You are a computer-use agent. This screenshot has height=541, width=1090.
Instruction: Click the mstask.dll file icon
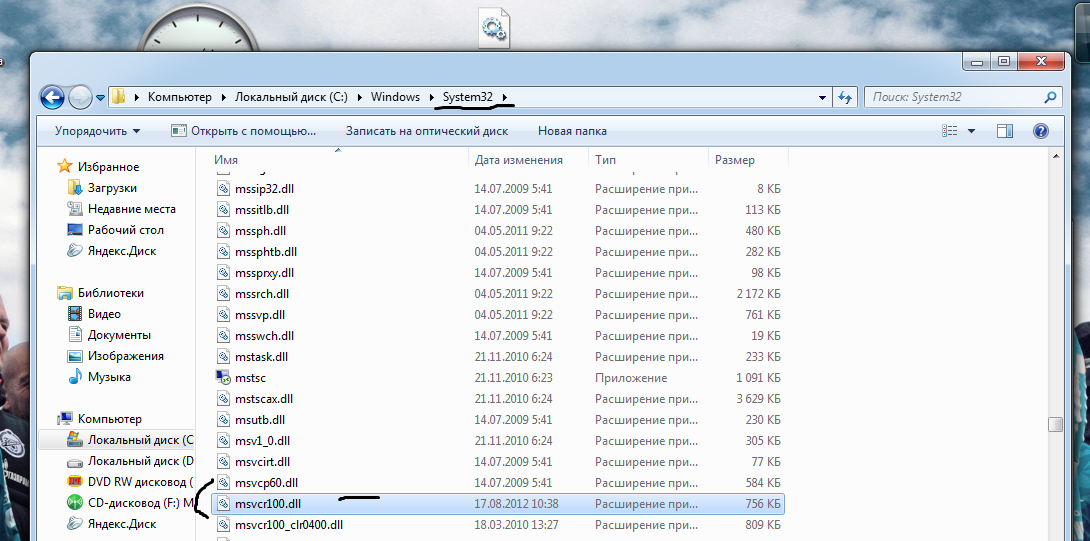(222, 356)
